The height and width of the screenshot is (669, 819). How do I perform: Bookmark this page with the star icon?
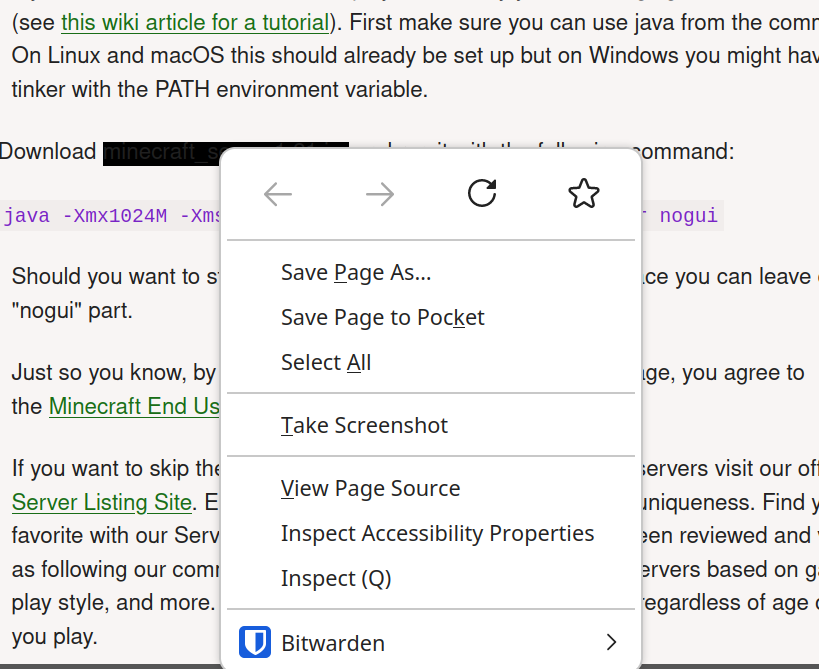pyautogui.click(x=583, y=193)
